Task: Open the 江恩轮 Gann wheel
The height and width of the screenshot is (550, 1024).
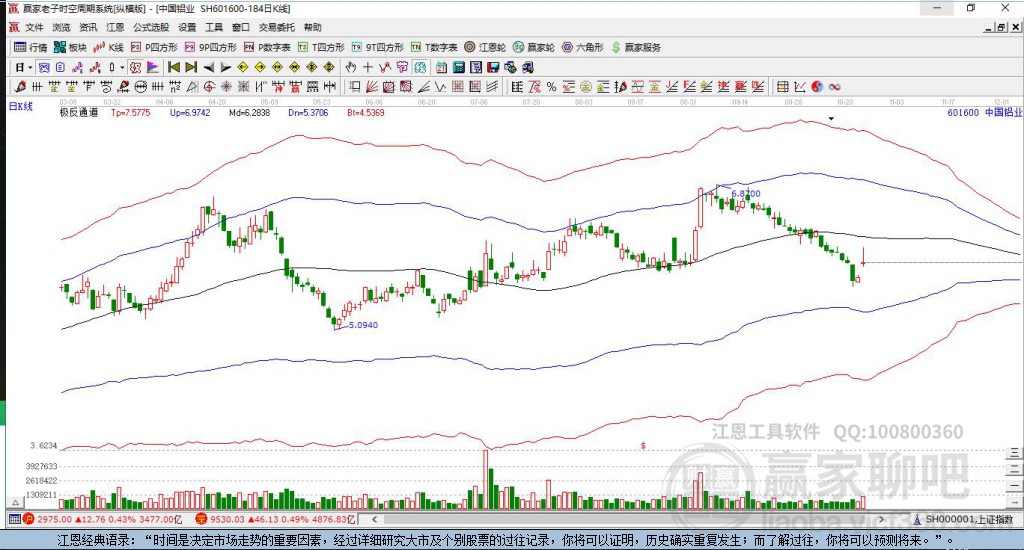Action: 485,47
